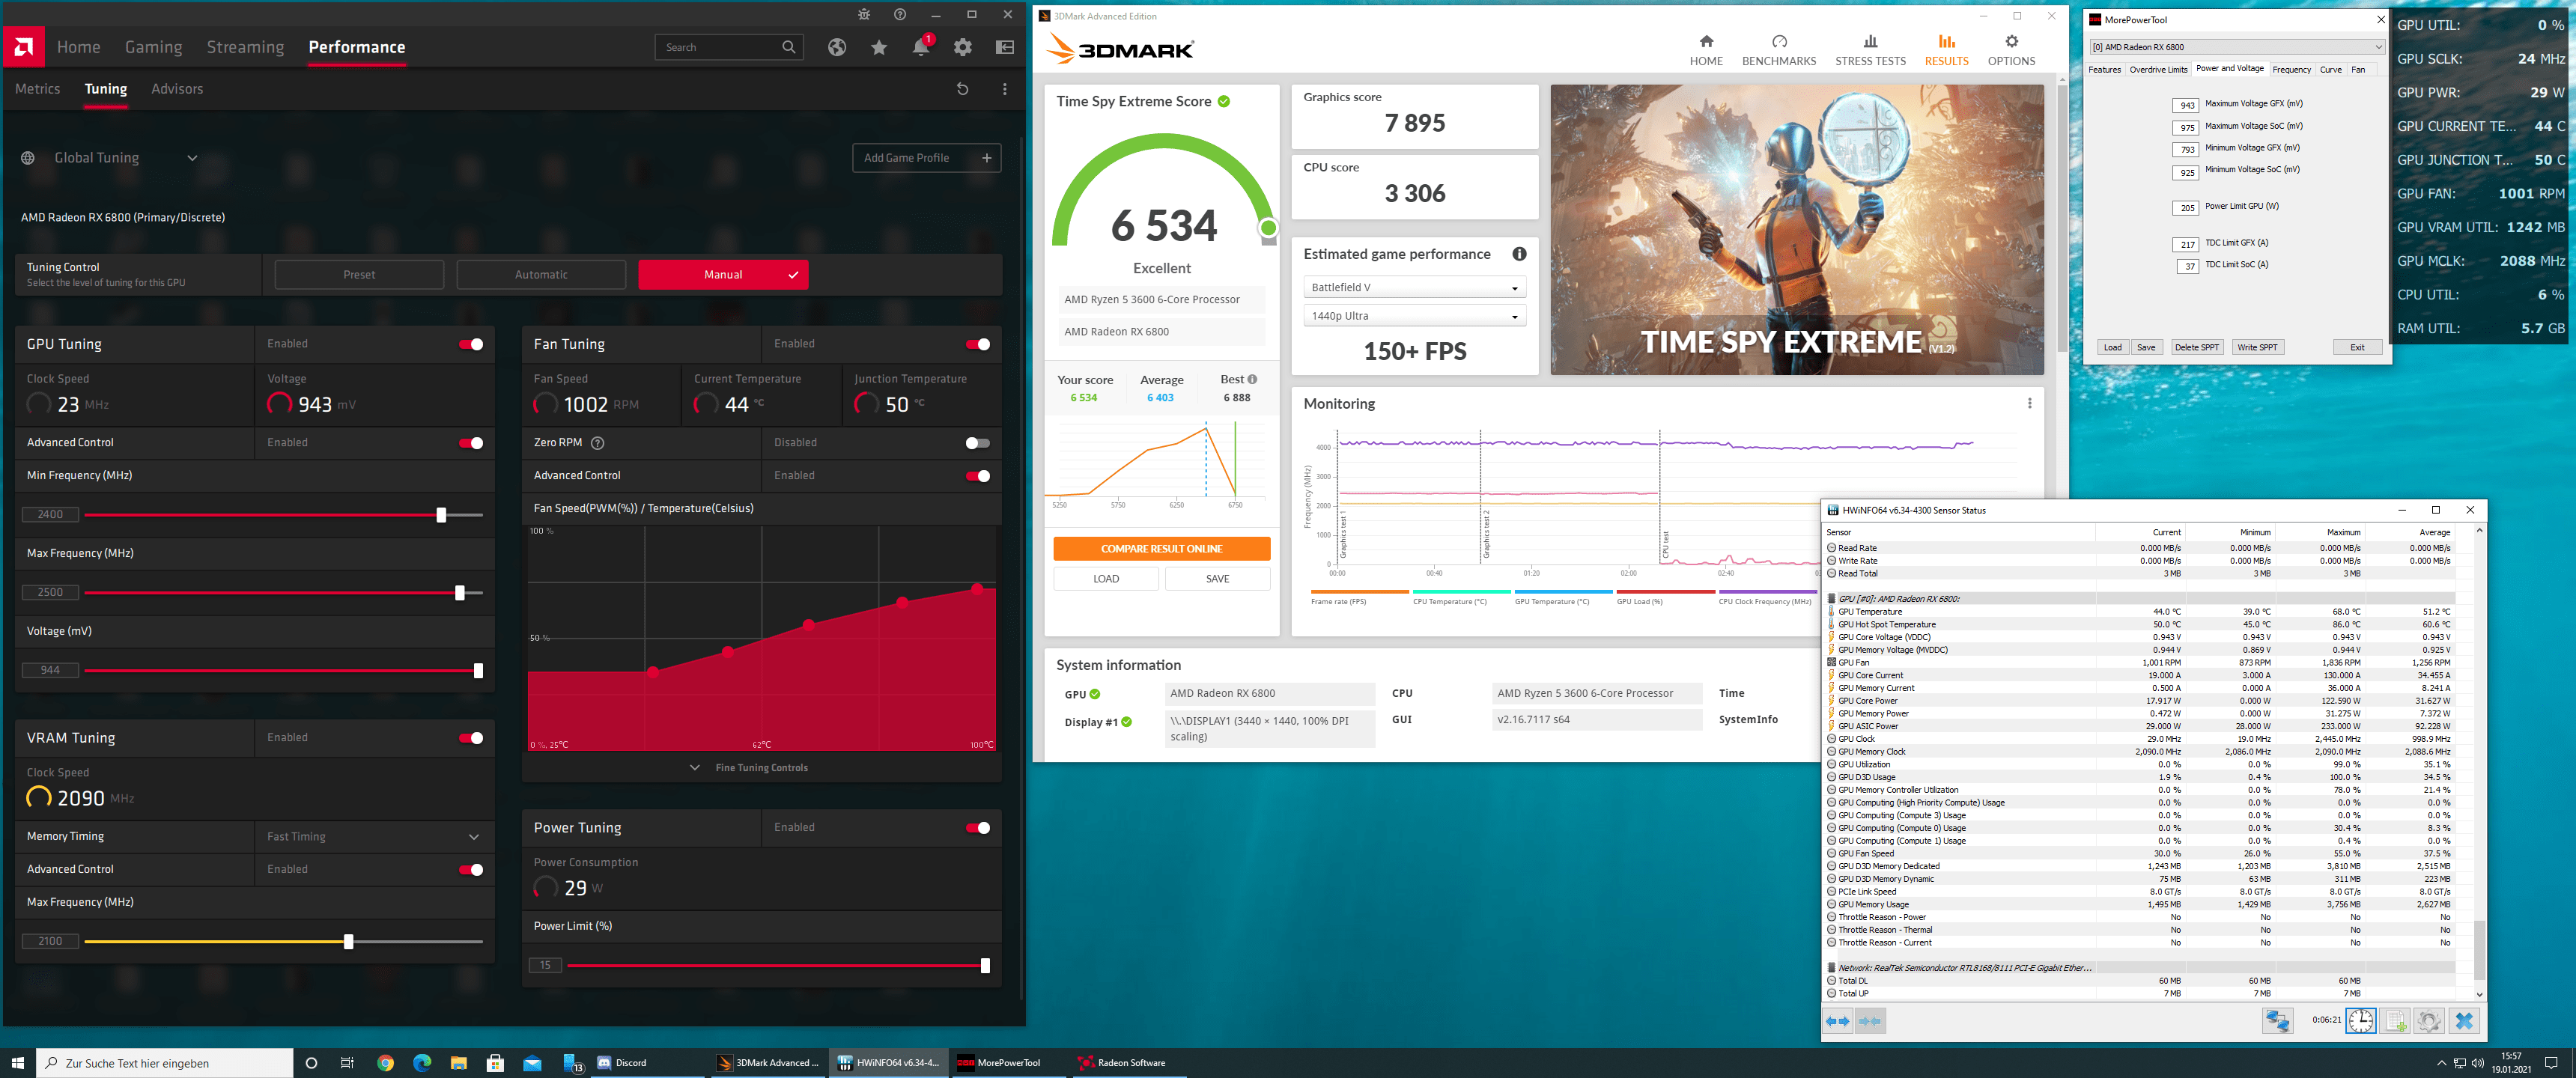Open File Explorer from the taskbar
The width and height of the screenshot is (2576, 1078).
pyautogui.click(x=459, y=1063)
